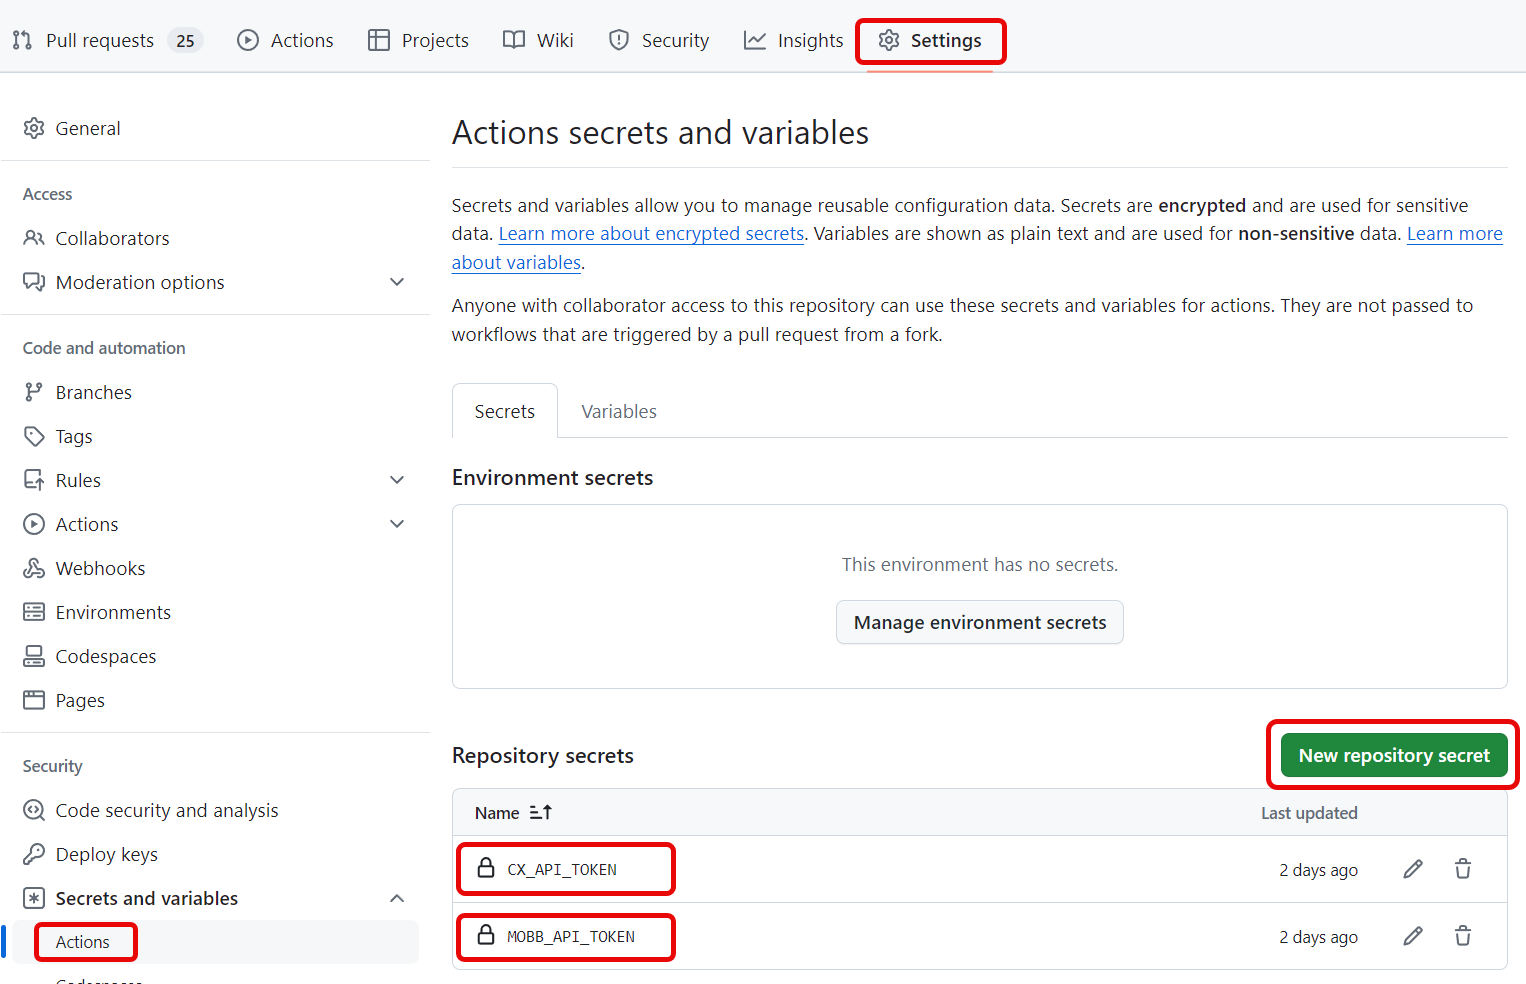This screenshot has width=1526, height=984.
Task: Click Manage environment secrets button
Action: (x=979, y=622)
